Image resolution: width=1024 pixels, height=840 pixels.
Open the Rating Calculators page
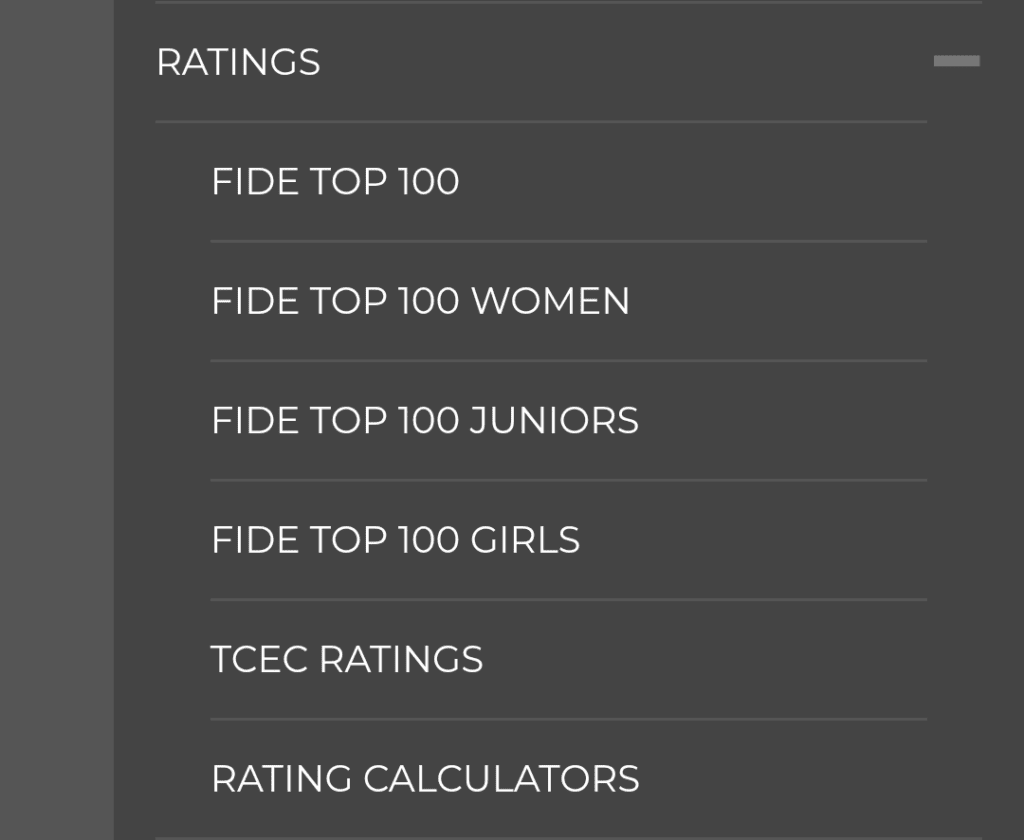pos(425,779)
